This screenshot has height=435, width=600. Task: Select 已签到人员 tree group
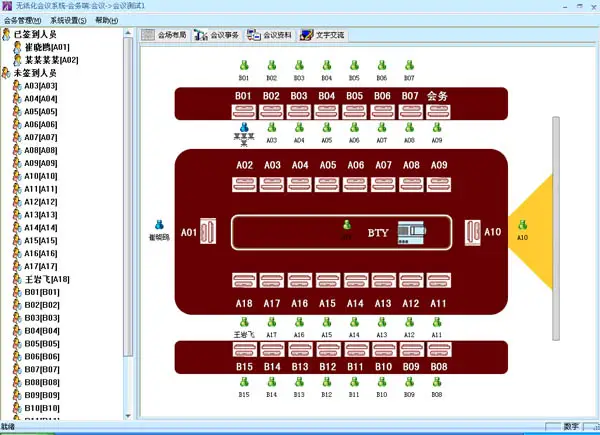click(35, 34)
